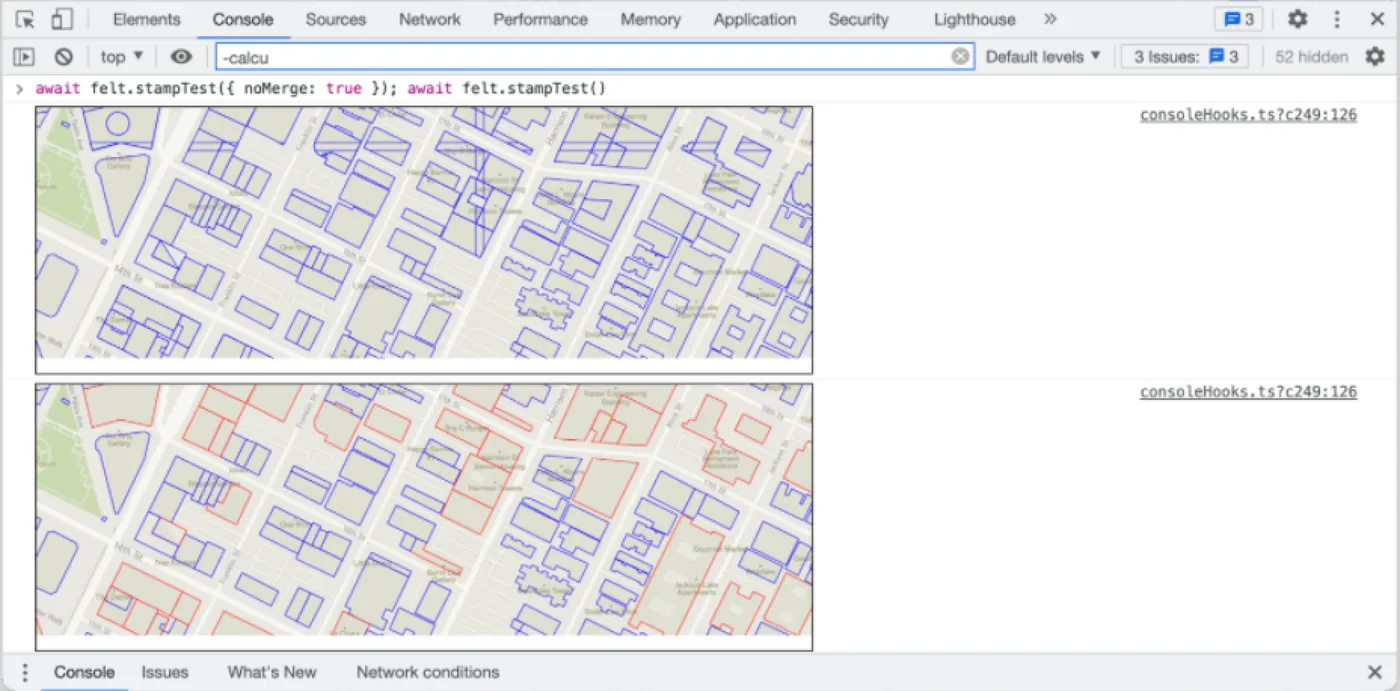Show the console sidebar icon
This screenshot has height=691, width=1400.
click(x=25, y=57)
